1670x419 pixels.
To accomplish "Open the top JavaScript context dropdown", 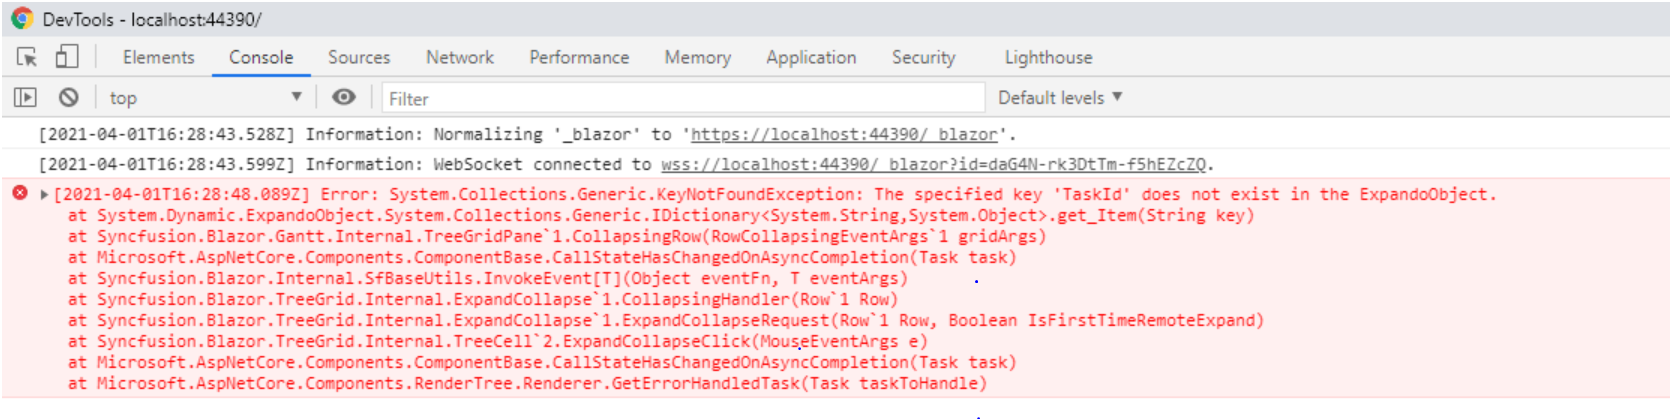I will tap(205, 97).
